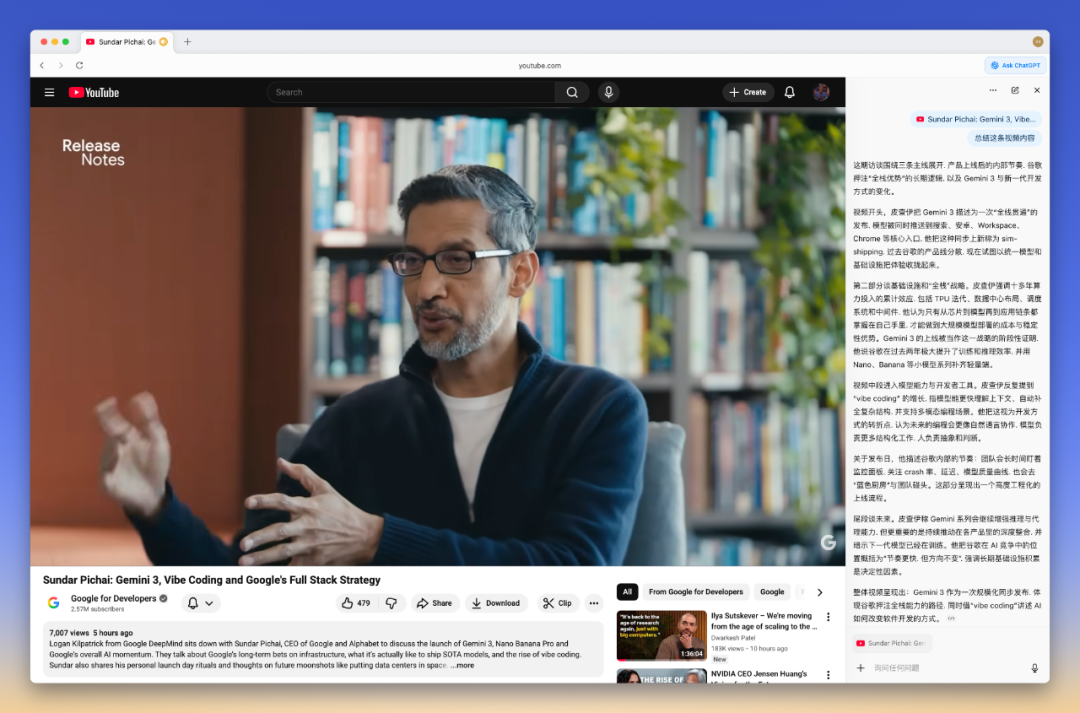Open the Ilya Sutskever video thumbnail
This screenshot has height=713, width=1080.
click(x=661, y=634)
